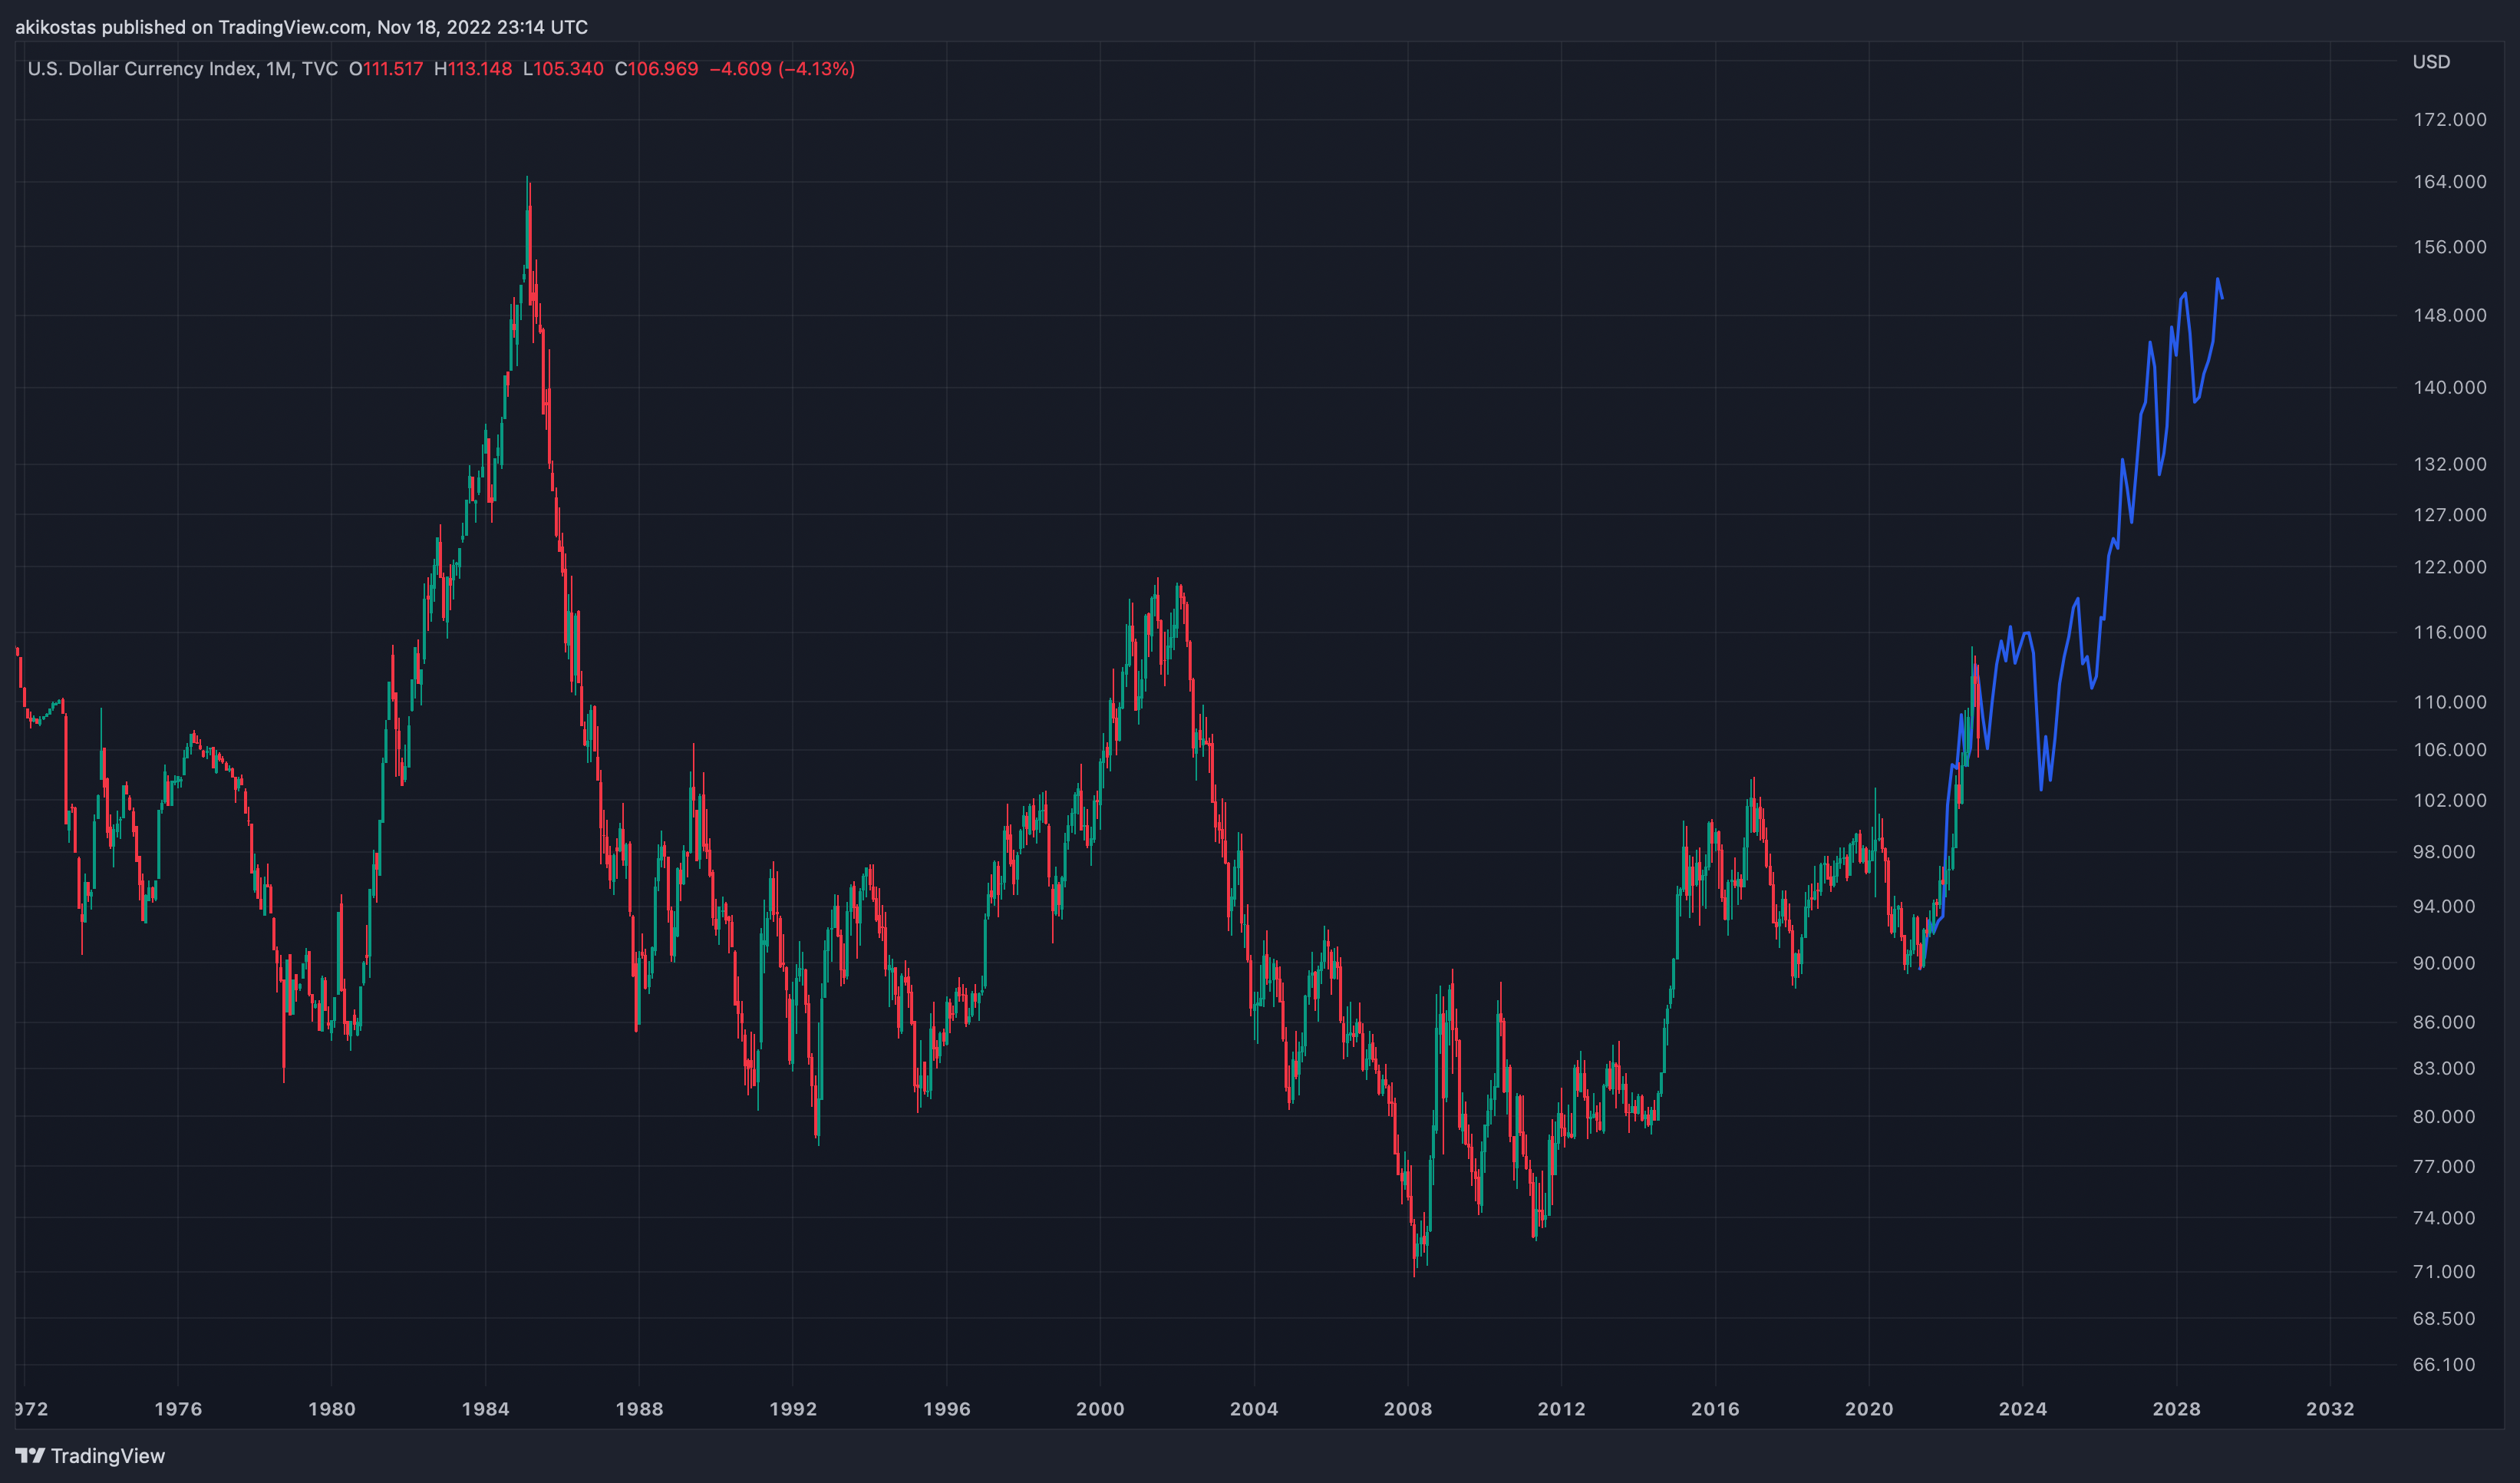The width and height of the screenshot is (2520, 1483).
Task: Click the 71.000 price axis label
Action: pyautogui.click(x=2444, y=1272)
